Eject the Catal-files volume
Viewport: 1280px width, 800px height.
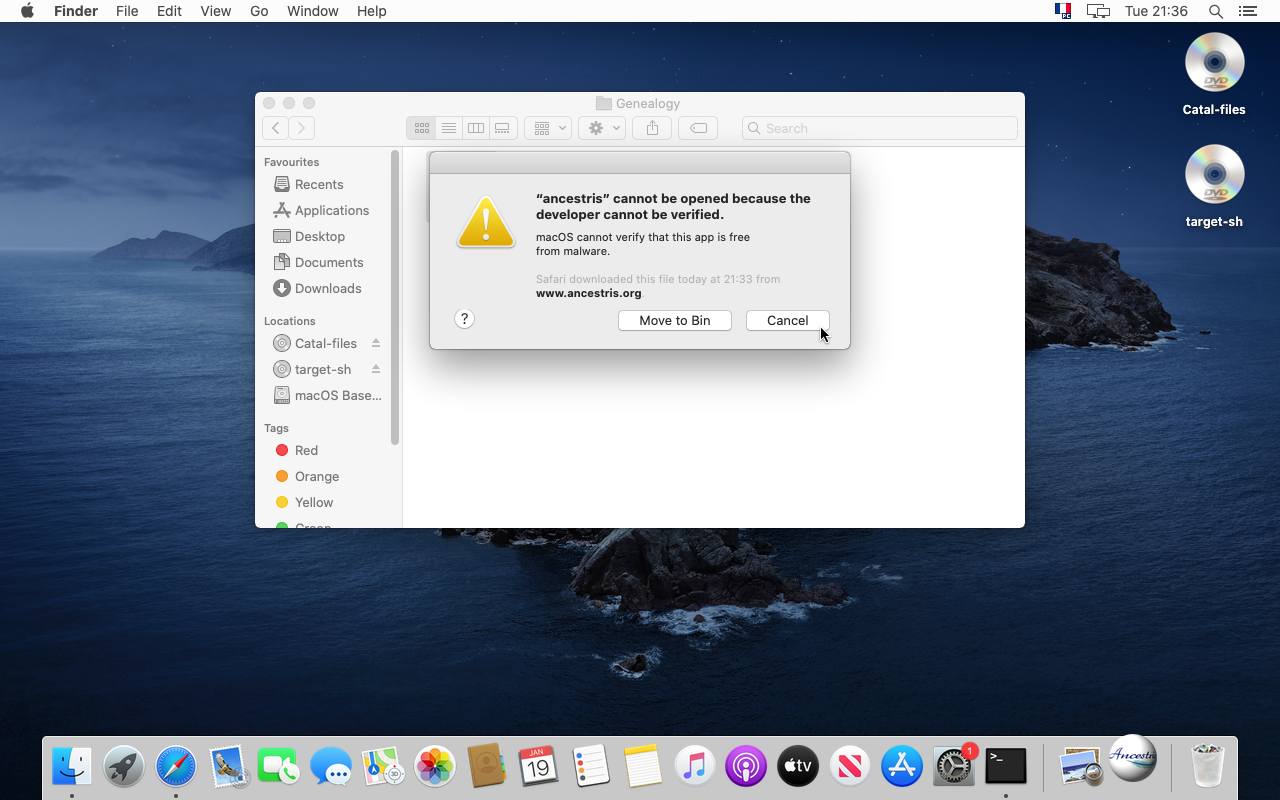pos(376,343)
